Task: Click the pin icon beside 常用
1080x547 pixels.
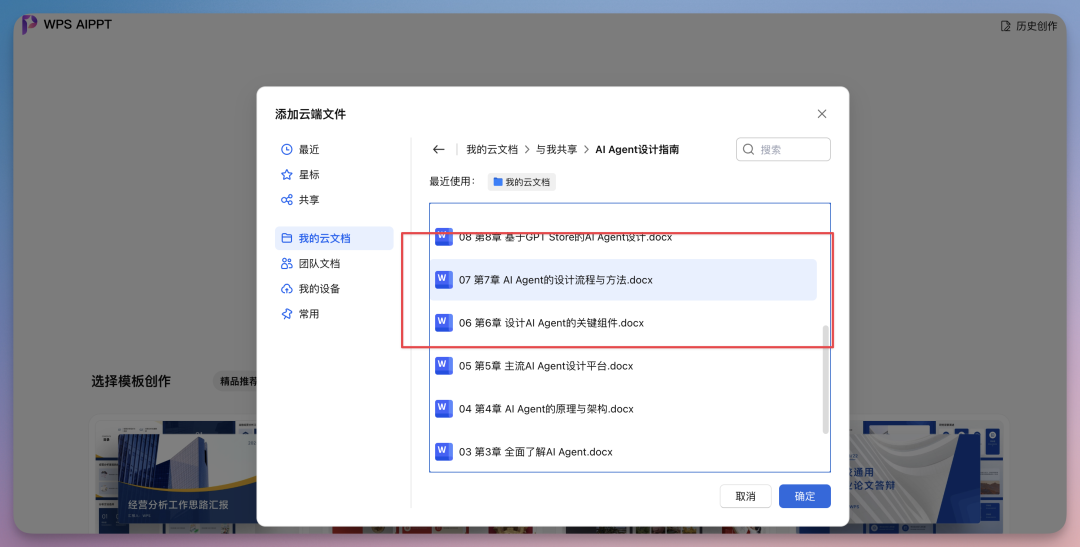Action: [x=287, y=313]
